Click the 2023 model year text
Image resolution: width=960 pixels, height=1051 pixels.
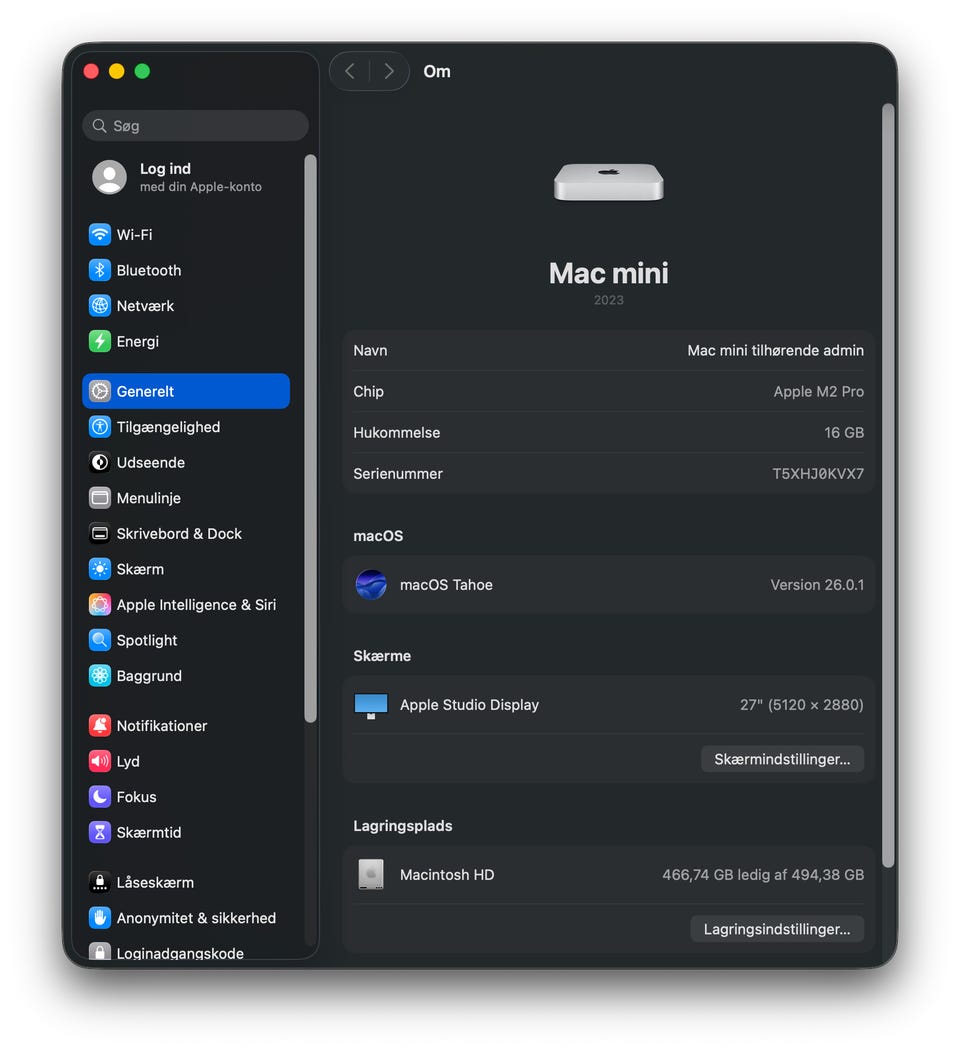click(x=609, y=300)
